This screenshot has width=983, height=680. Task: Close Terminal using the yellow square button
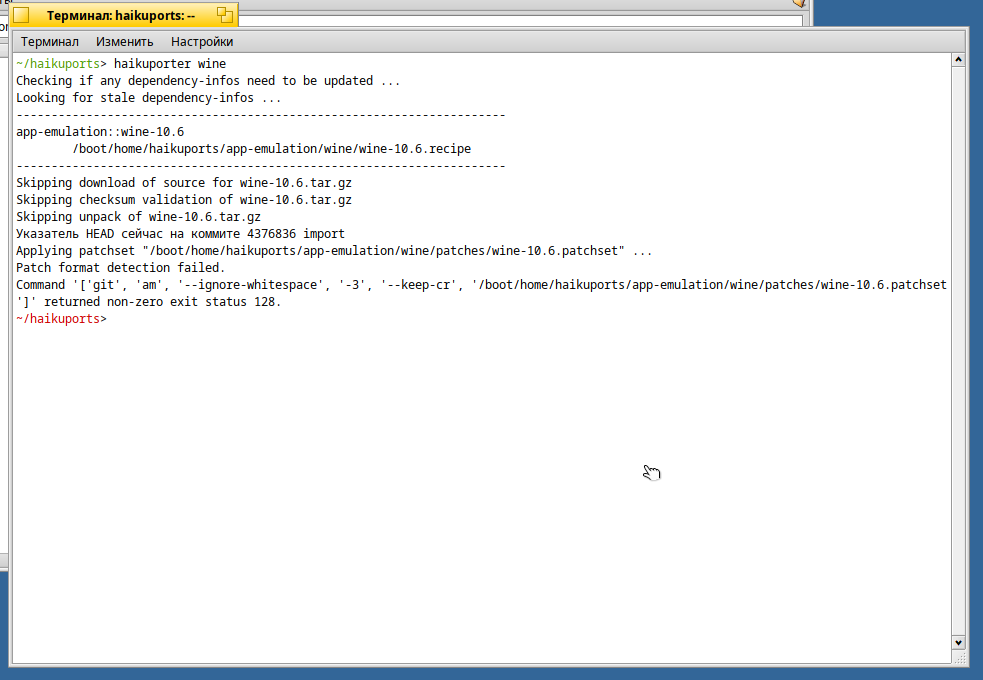point(21,15)
